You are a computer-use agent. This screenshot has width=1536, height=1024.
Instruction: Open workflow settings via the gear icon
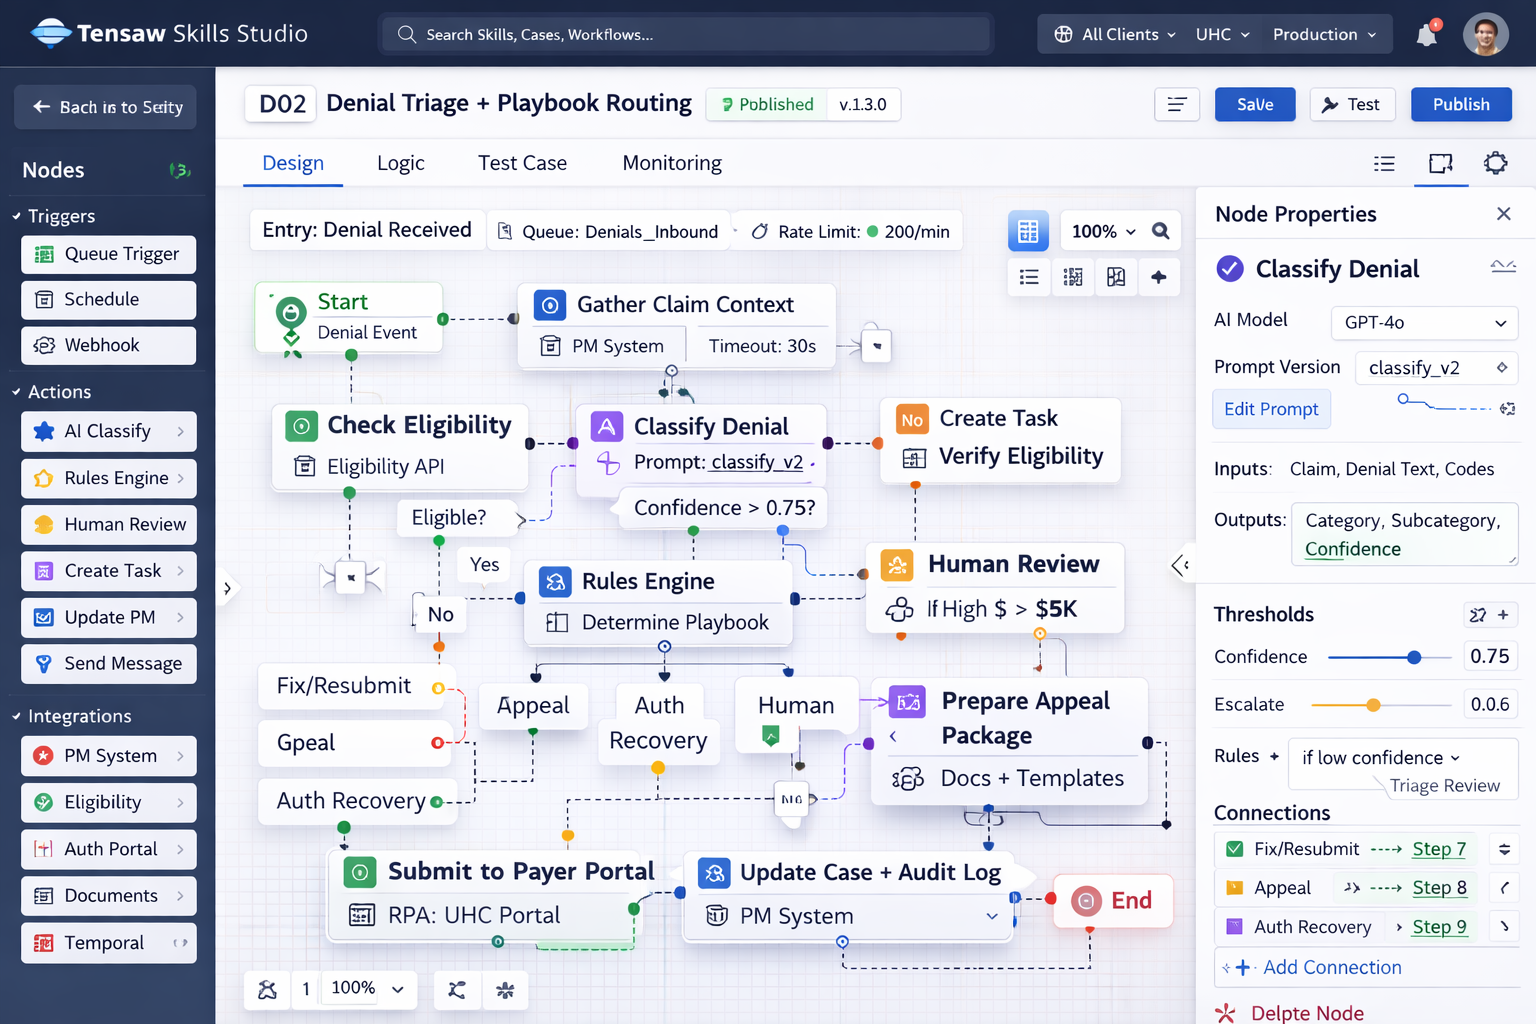[x=1495, y=163]
